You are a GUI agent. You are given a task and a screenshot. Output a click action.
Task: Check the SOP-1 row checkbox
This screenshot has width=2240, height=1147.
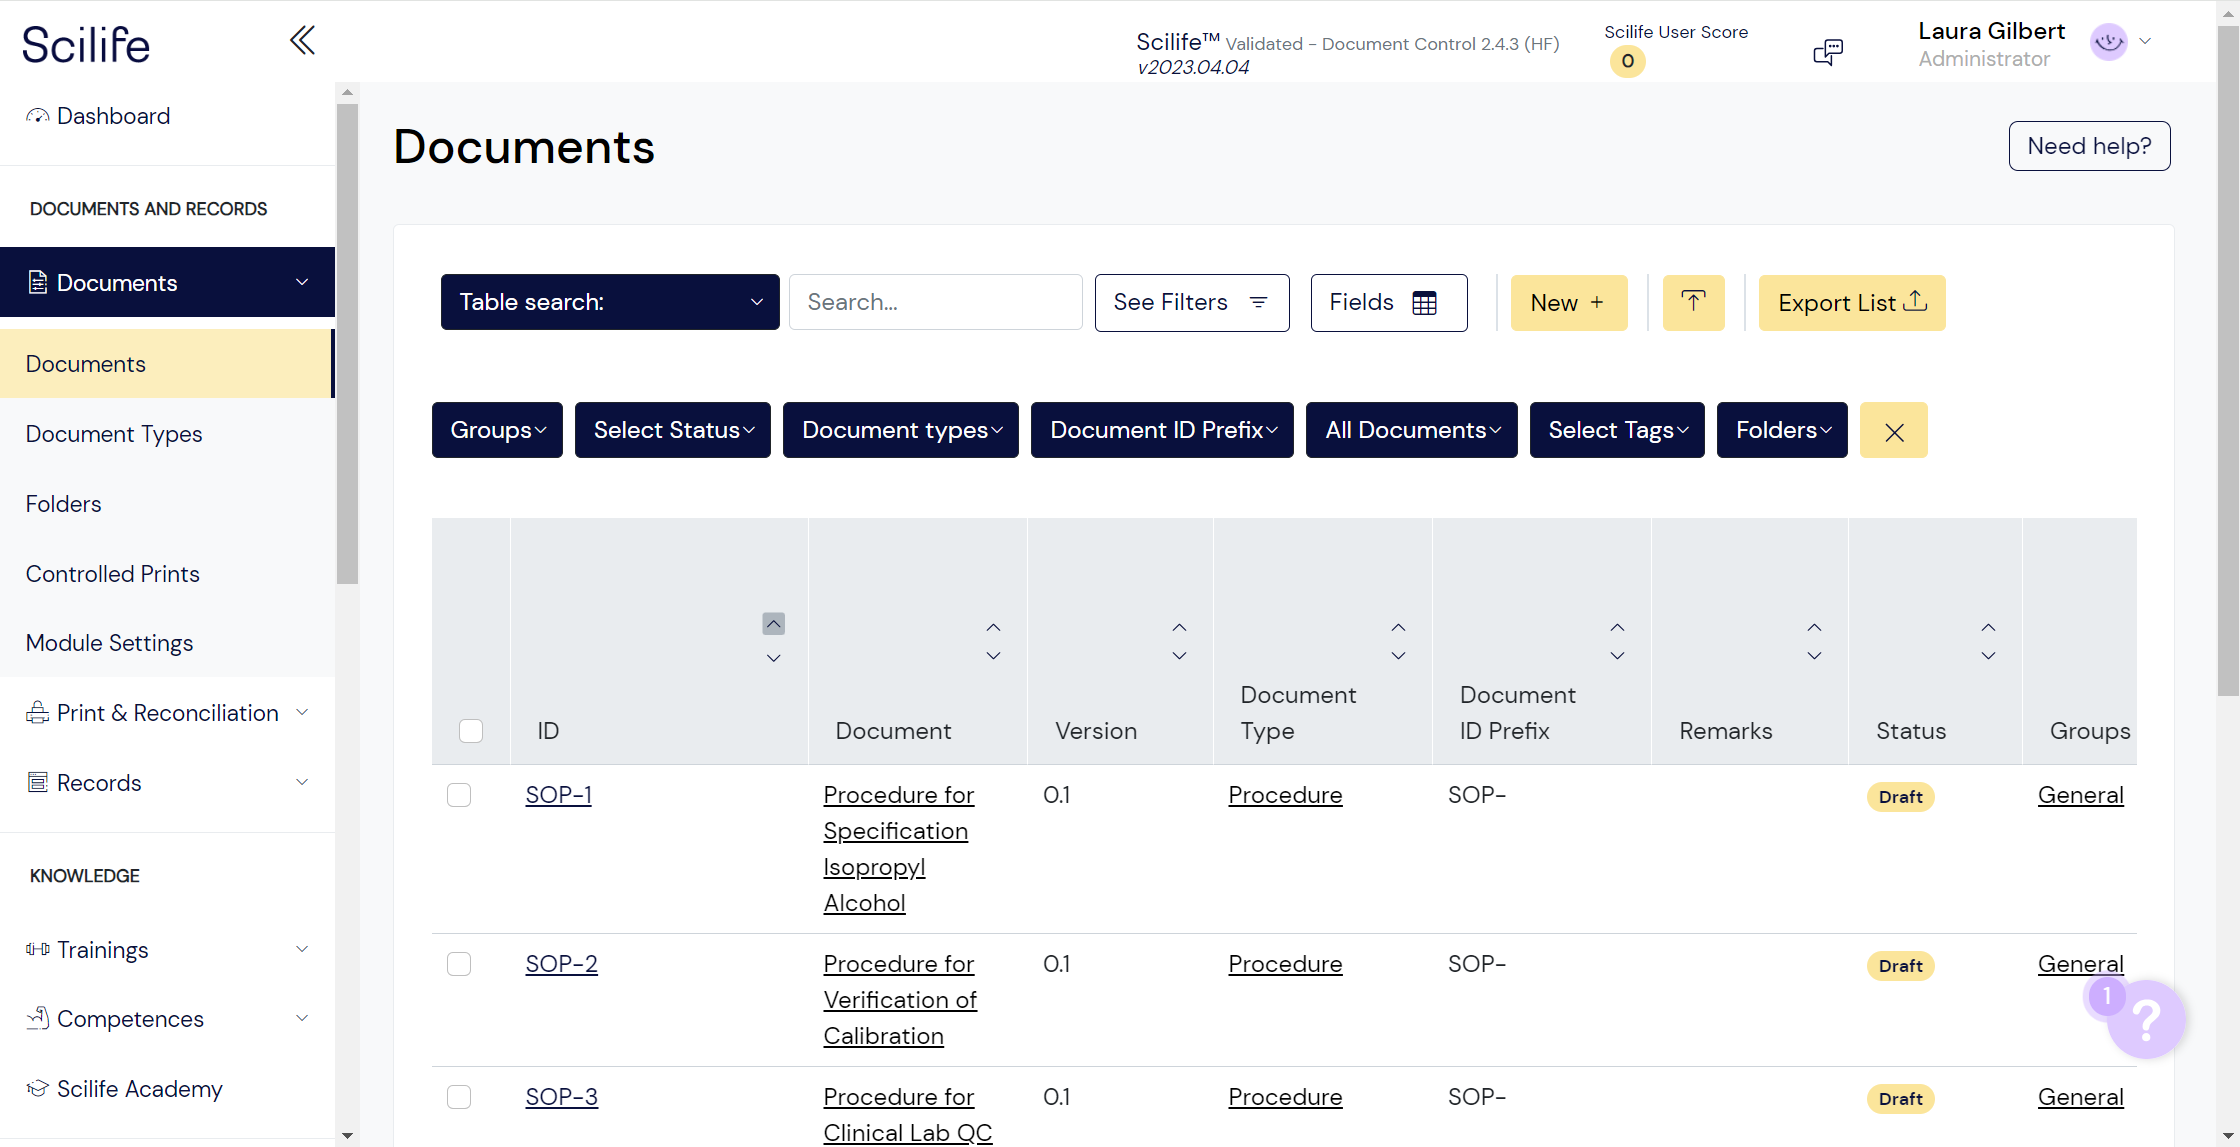coord(459,795)
